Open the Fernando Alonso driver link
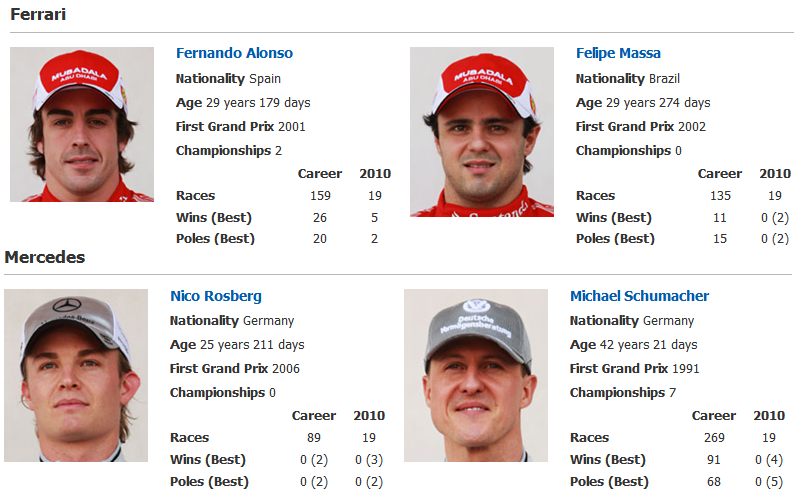The width and height of the screenshot is (794, 499). click(234, 53)
